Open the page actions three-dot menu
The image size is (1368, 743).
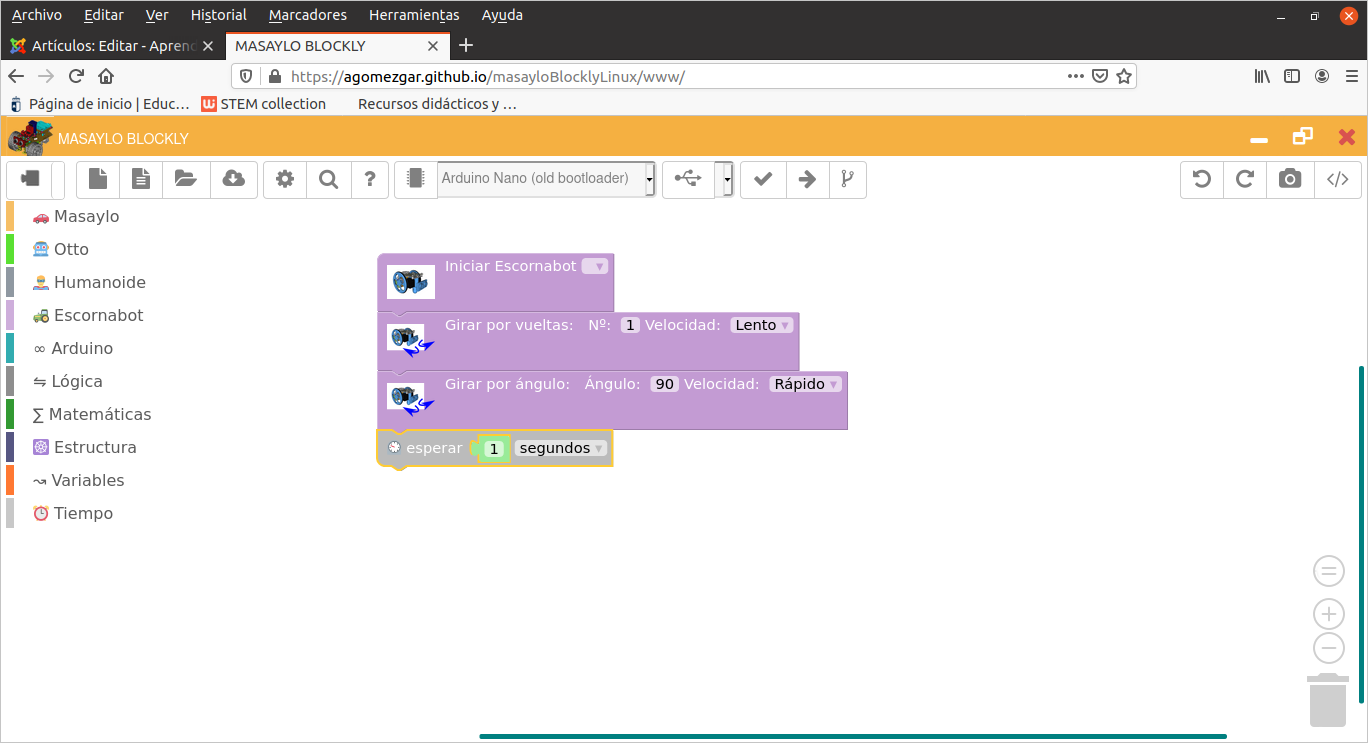(1076, 76)
